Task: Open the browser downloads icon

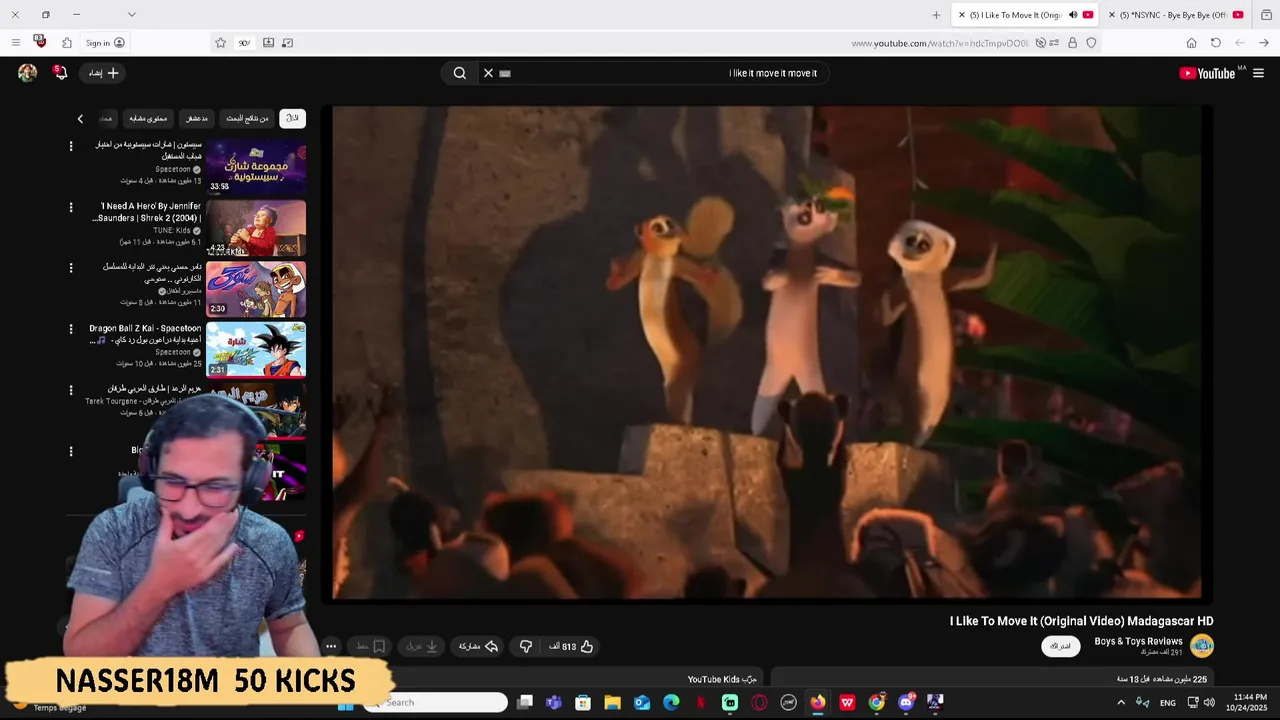Action: pos(268,43)
